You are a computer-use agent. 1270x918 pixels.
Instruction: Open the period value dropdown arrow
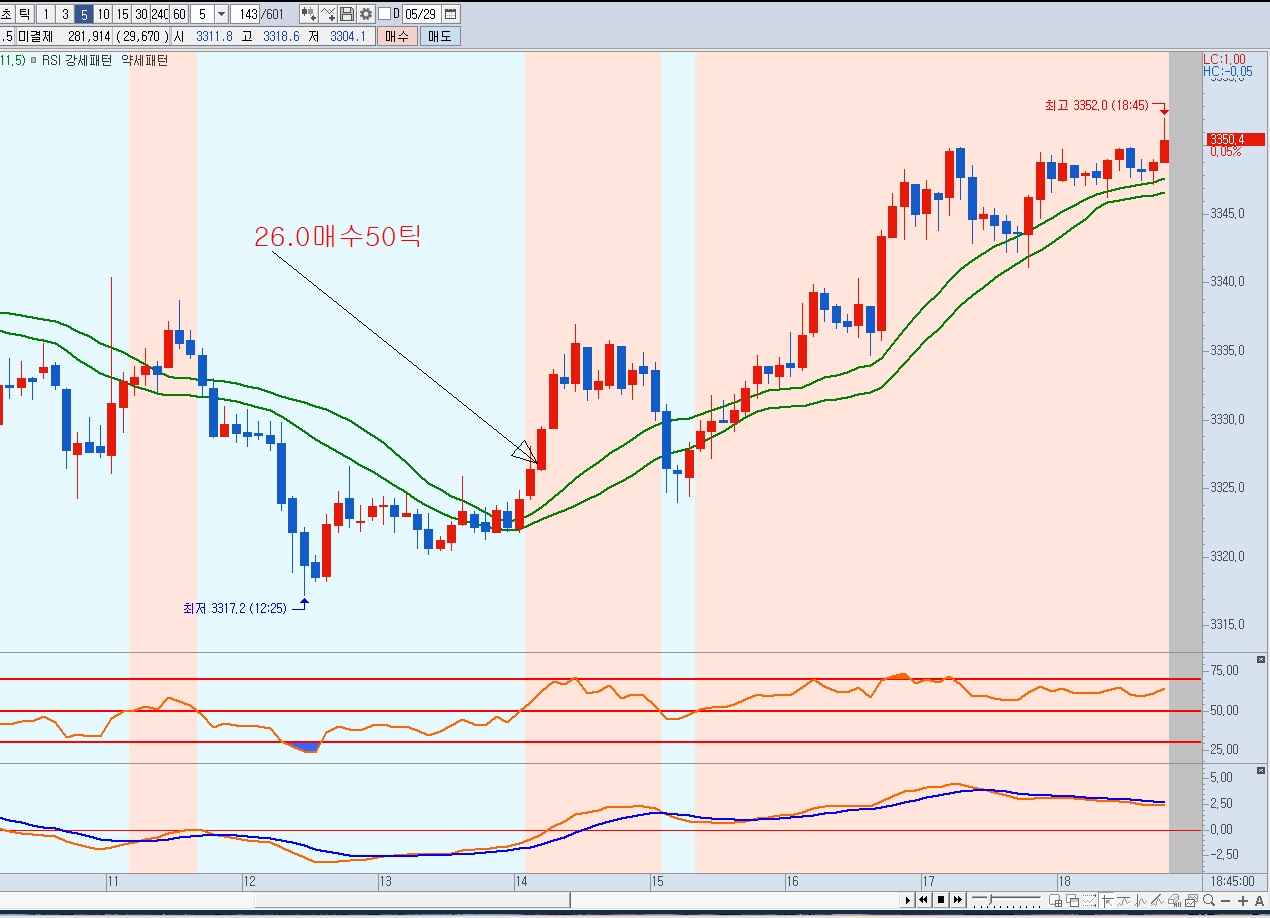(221, 14)
